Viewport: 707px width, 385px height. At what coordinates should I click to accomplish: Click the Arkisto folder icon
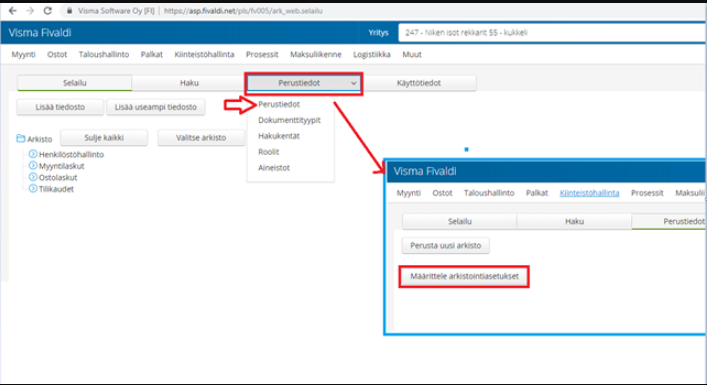21,138
